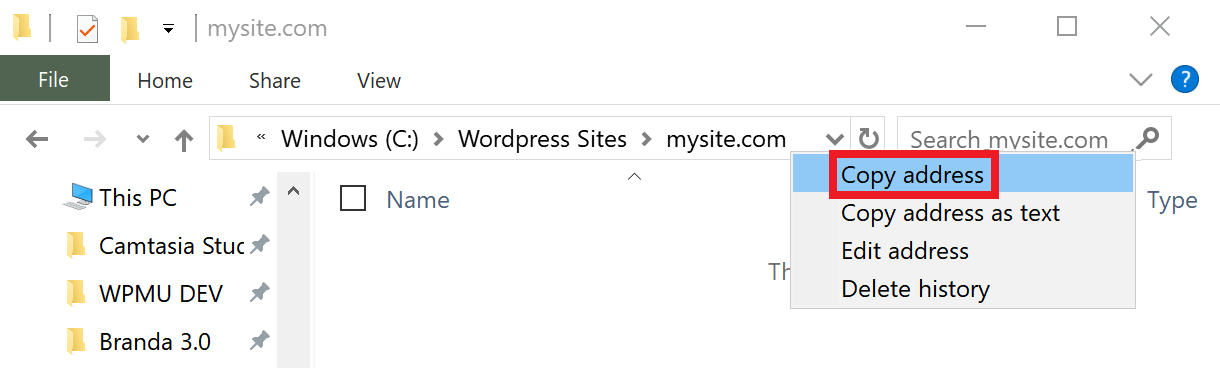Screen dimensions: 1220x372
Task: Expand the address bar history dropdown
Action: (834, 139)
